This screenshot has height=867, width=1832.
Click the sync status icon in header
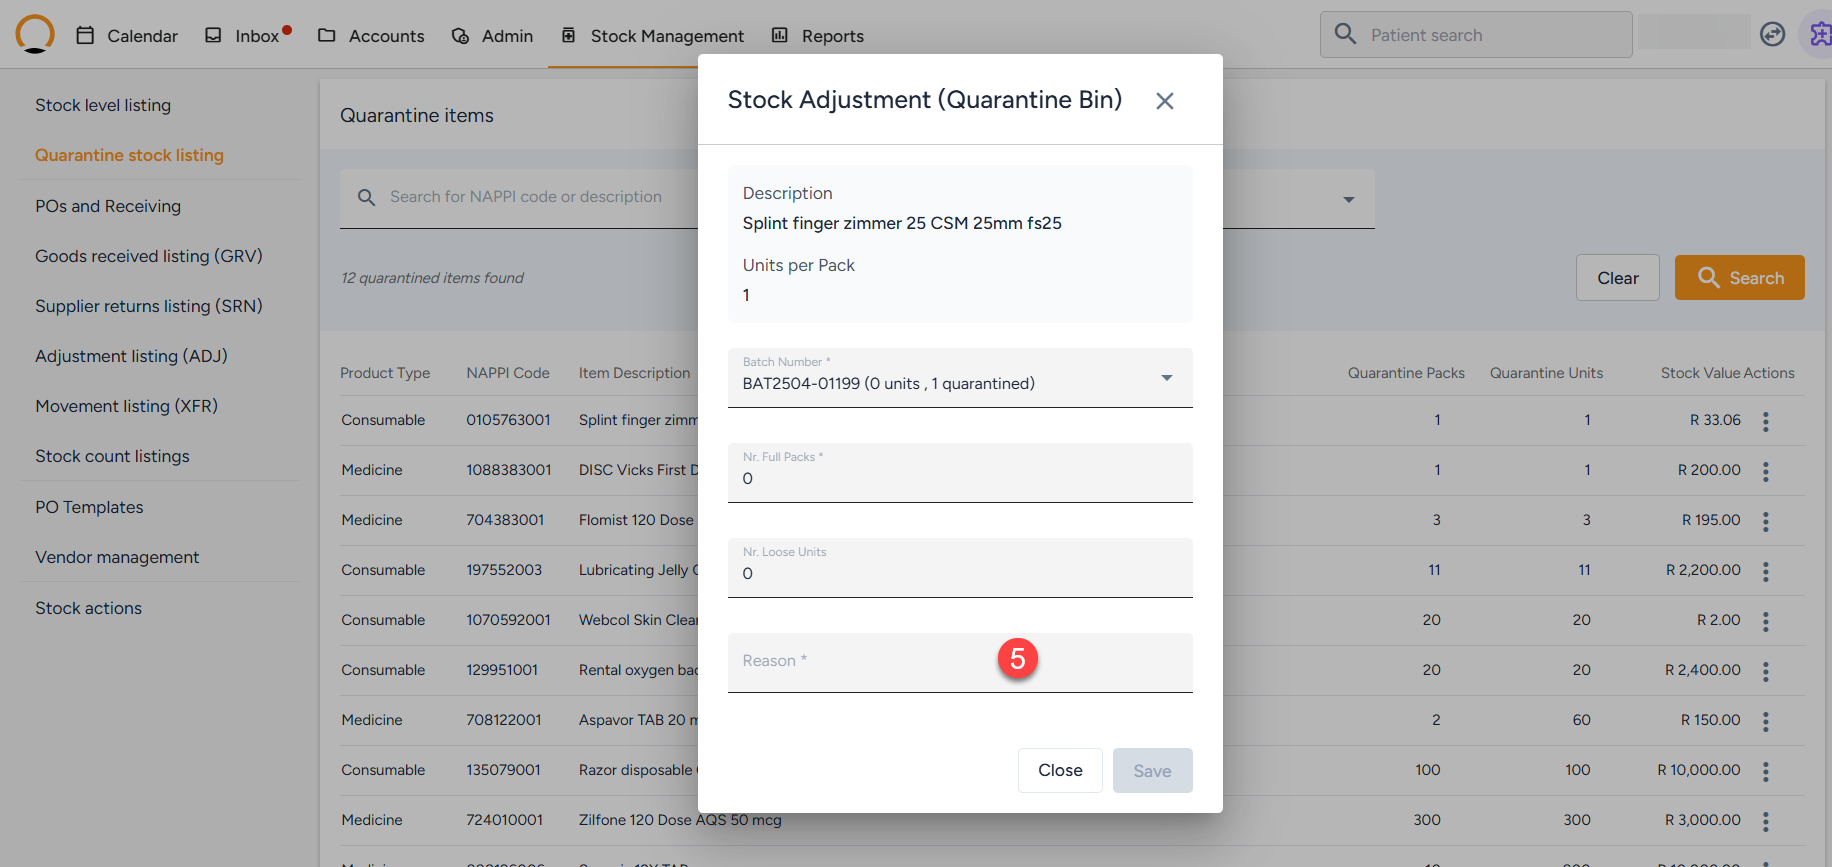click(x=1772, y=34)
